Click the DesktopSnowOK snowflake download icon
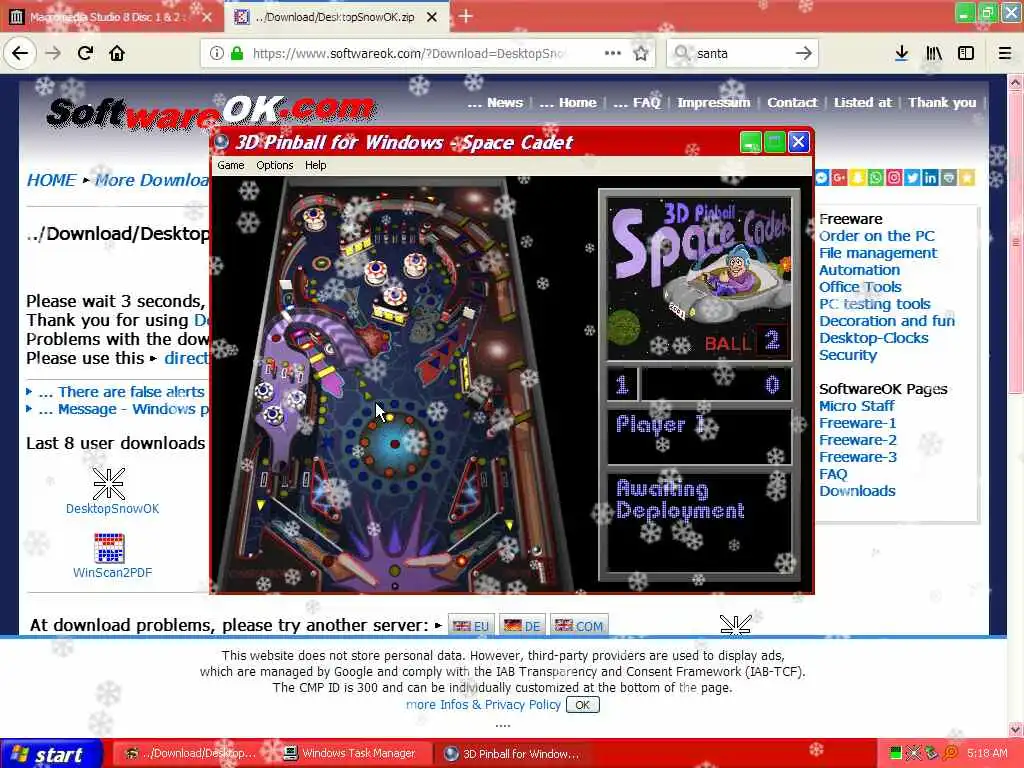The image size is (1024, 768). tap(109, 484)
